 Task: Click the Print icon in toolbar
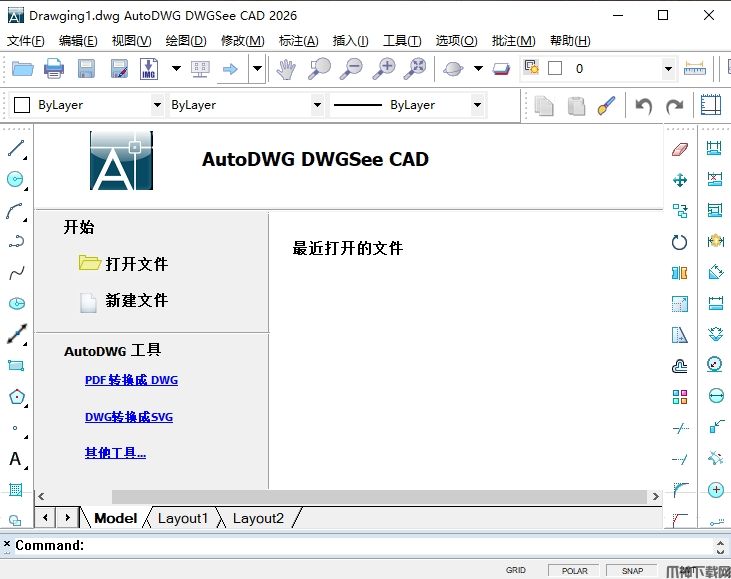coord(54,69)
